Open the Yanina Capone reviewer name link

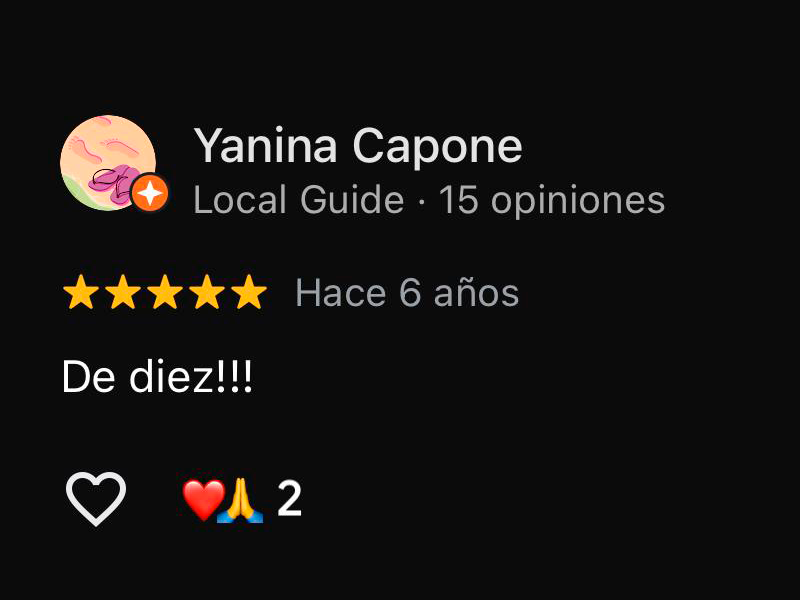coord(358,146)
